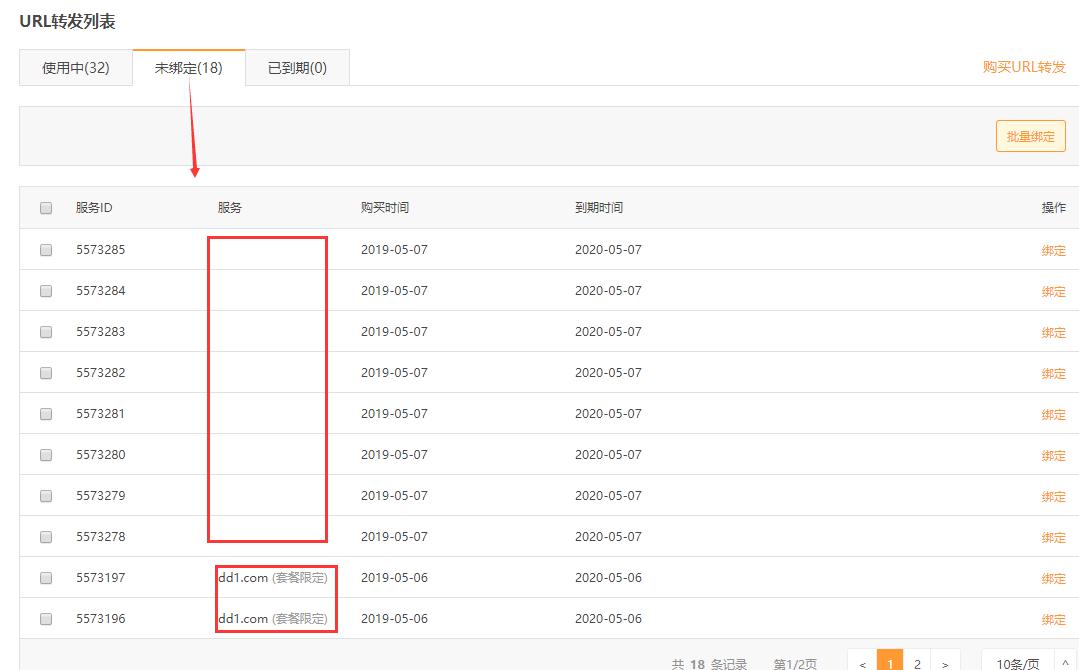Open the 已到期(0) tab
Image resolution: width=1079 pixels, height=670 pixels.
coord(297,68)
